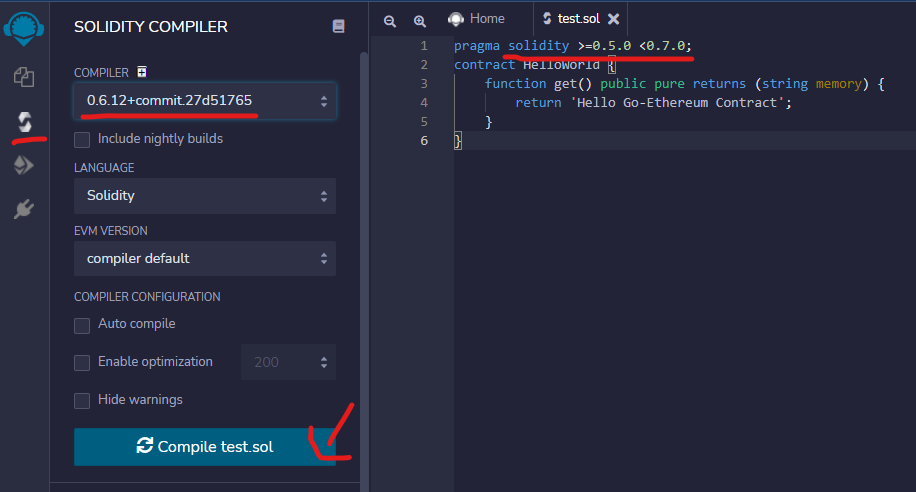Open the compiler documentation book icon
Screen dimensions: 916x492
tap(338, 26)
